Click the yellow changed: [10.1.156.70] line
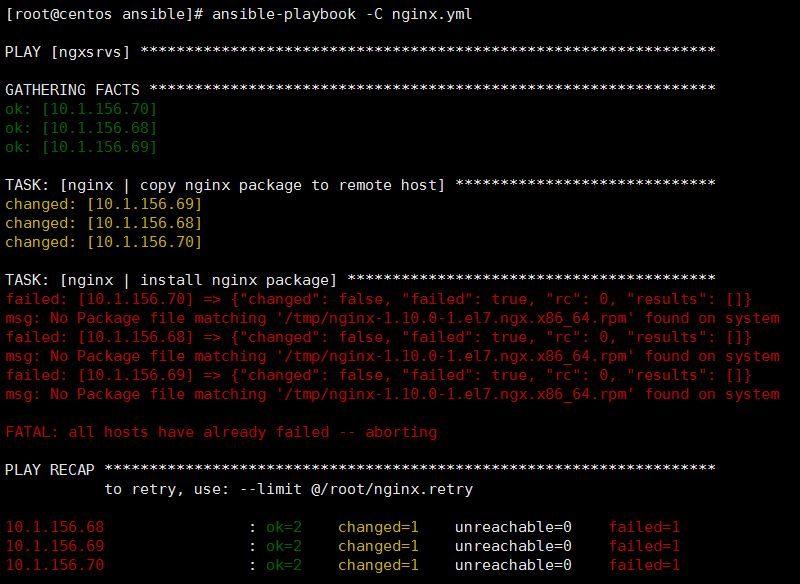Screen dimensions: 800x584 click(x=104, y=242)
